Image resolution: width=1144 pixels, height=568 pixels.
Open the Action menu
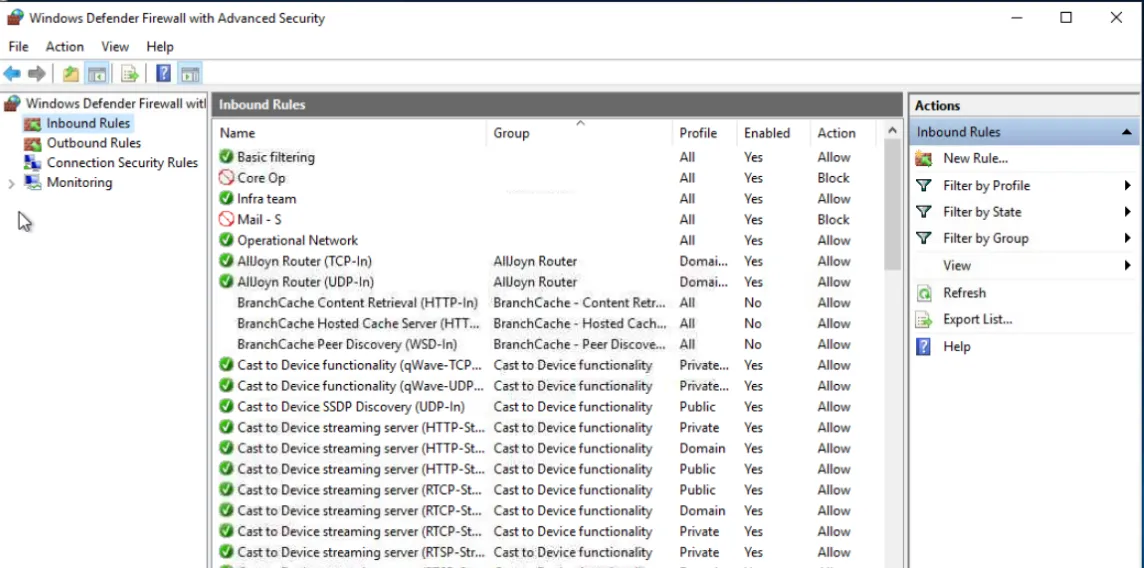coord(64,46)
